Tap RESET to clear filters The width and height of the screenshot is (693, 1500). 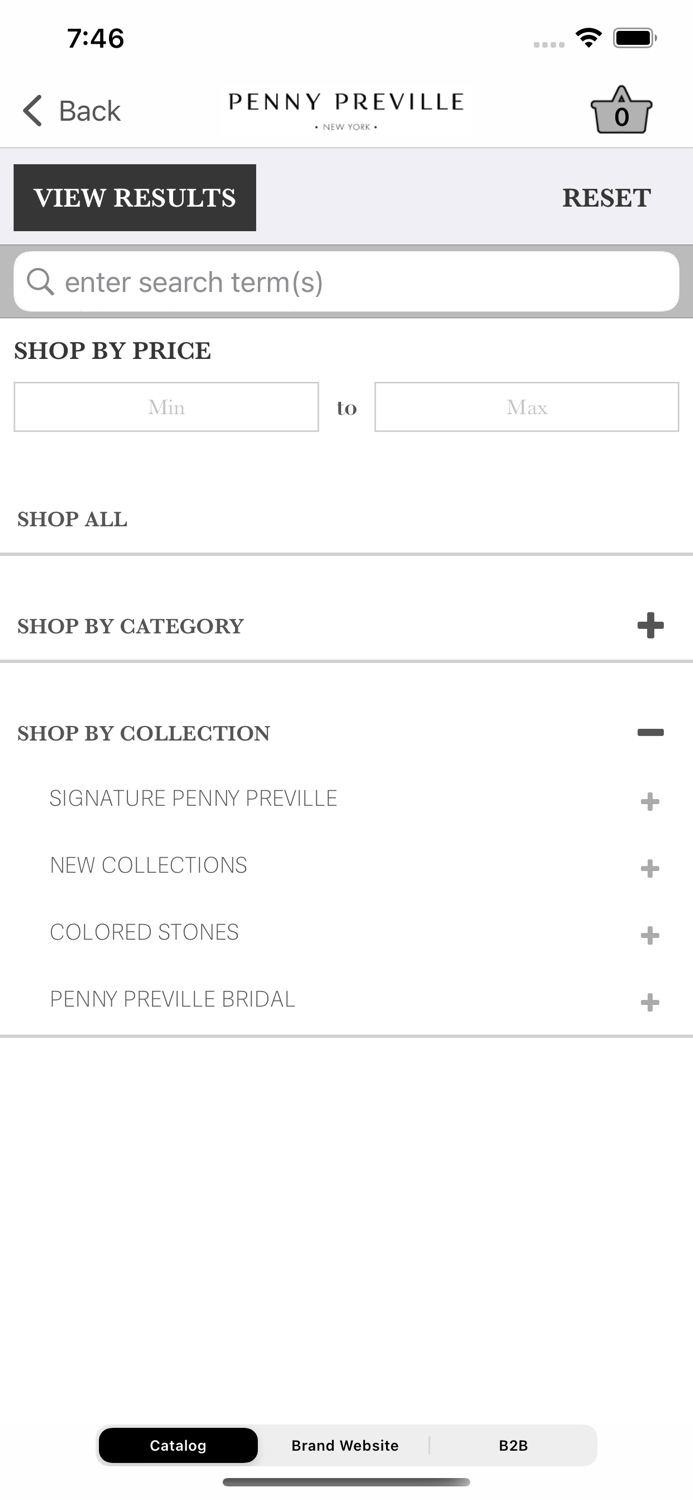[x=607, y=198]
